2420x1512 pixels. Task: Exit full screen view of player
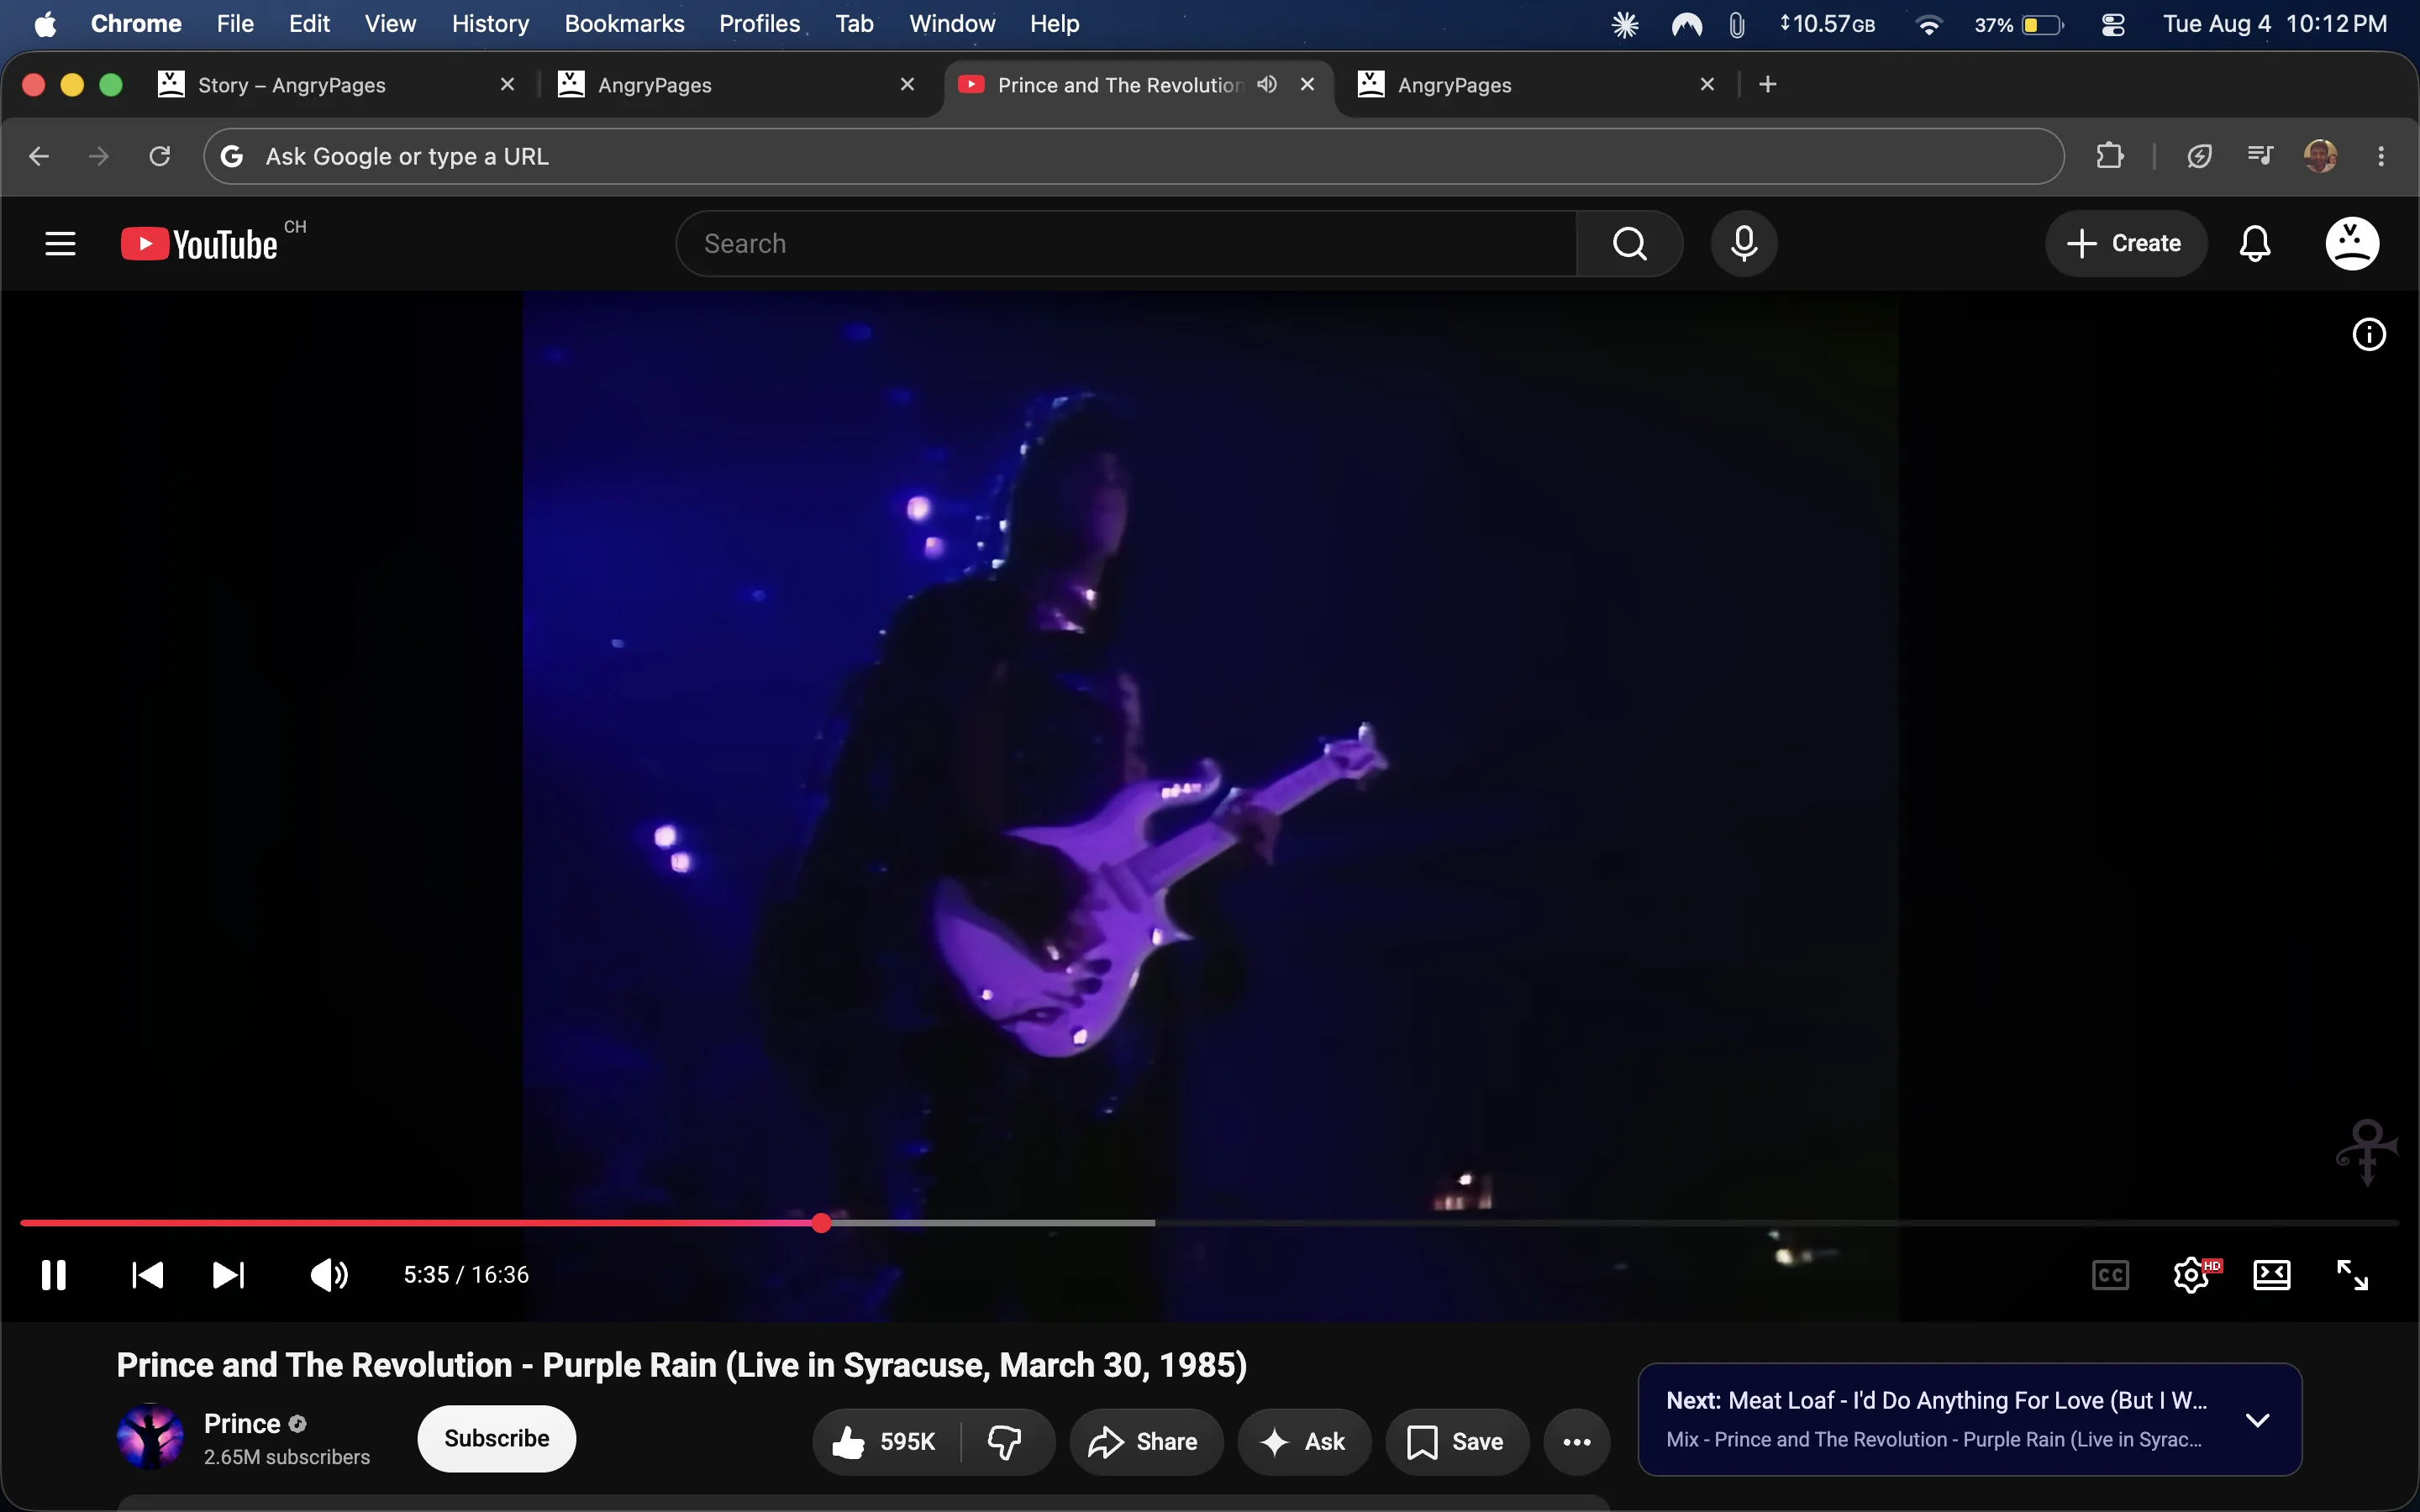tap(2352, 1275)
